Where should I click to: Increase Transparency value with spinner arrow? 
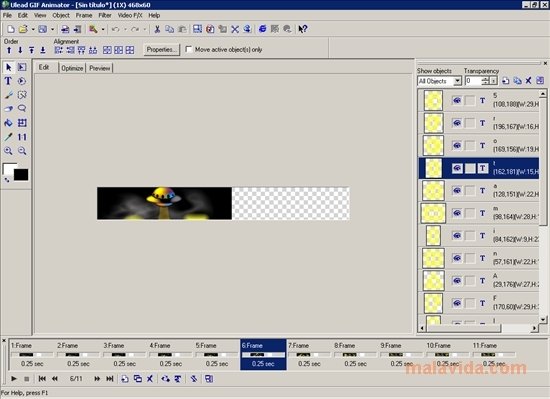pos(485,79)
